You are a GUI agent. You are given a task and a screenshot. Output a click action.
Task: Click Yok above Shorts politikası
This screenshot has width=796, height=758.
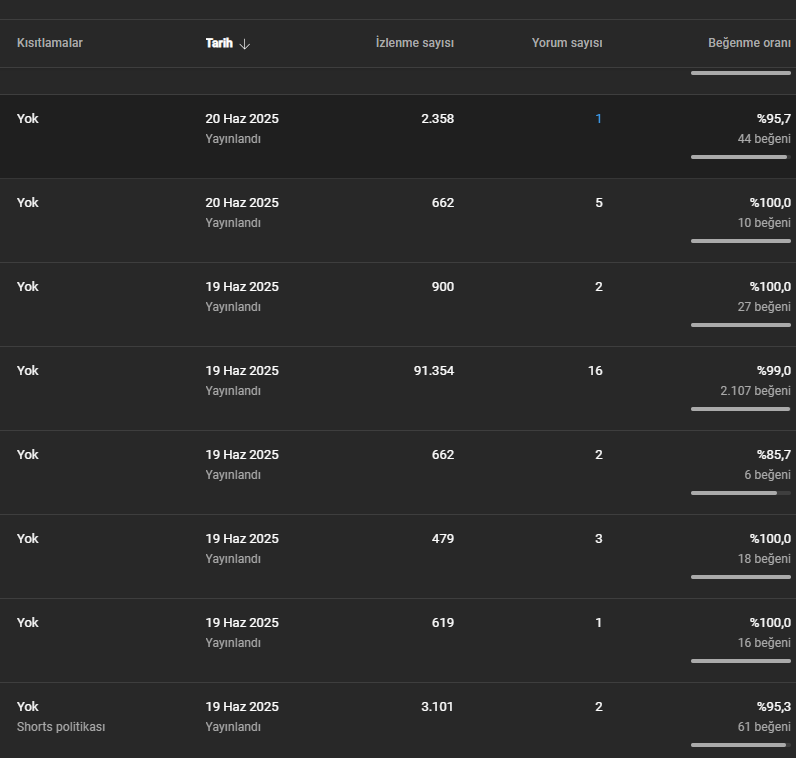pos(27,707)
